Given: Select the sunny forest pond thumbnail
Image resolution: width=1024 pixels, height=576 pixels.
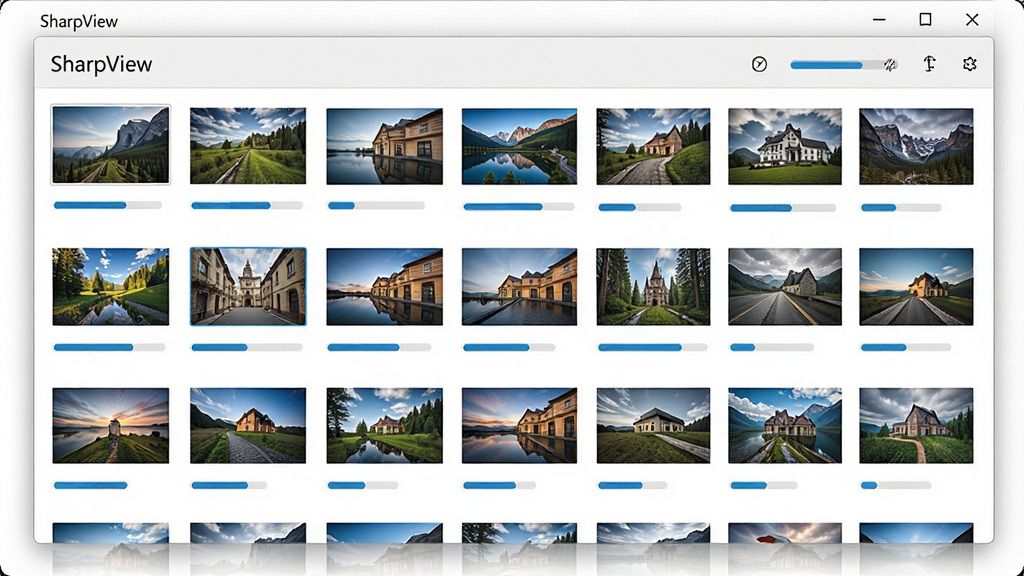Looking at the screenshot, I should pos(110,287).
